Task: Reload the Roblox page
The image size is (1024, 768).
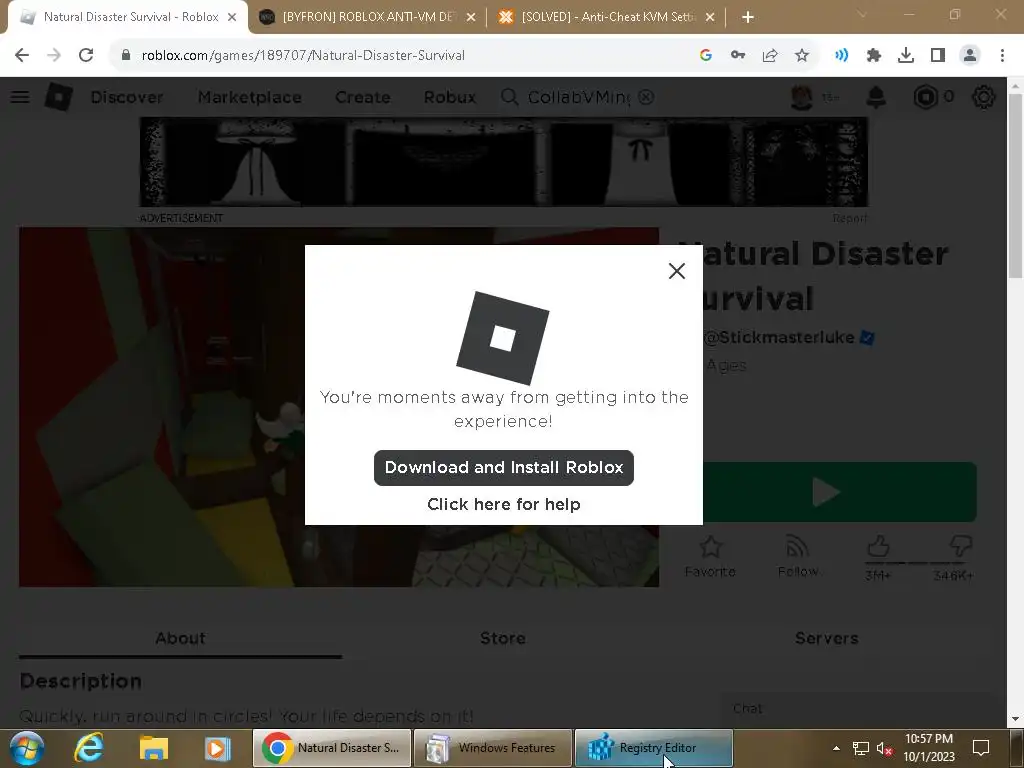Action: click(86, 56)
